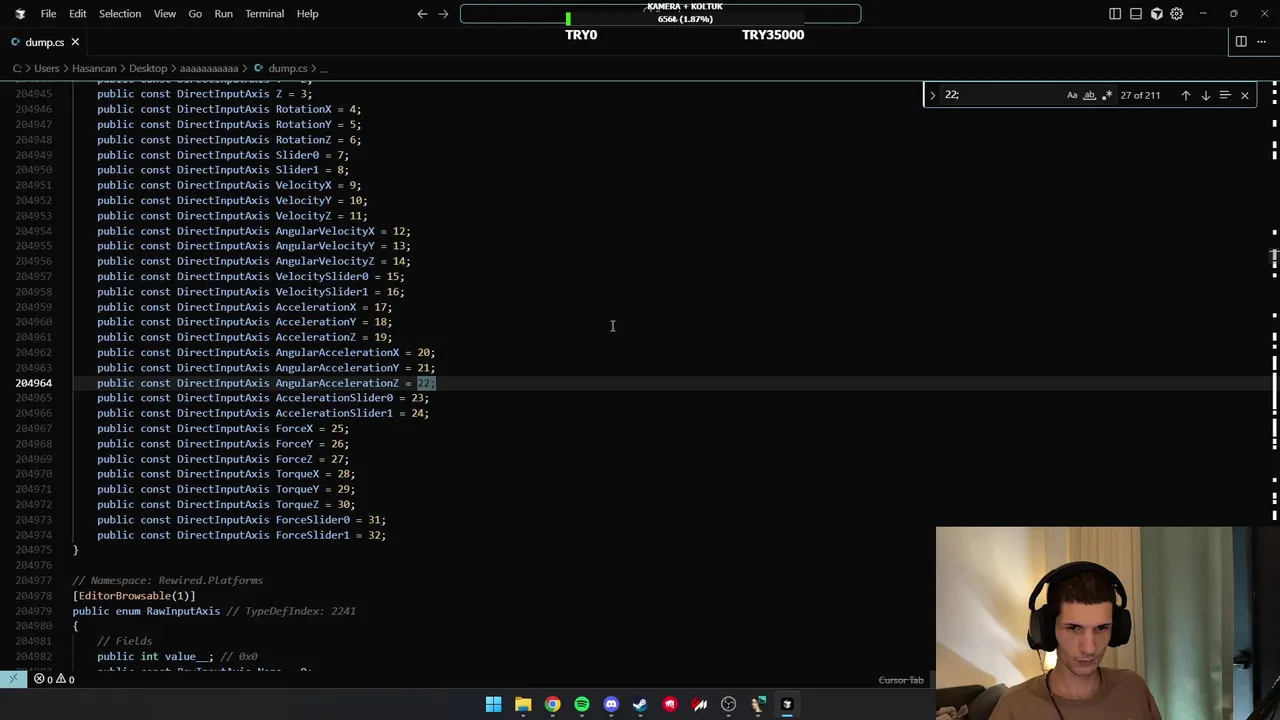Open the View menu
Image resolution: width=1280 pixels, height=720 pixels.
click(x=165, y=14)
